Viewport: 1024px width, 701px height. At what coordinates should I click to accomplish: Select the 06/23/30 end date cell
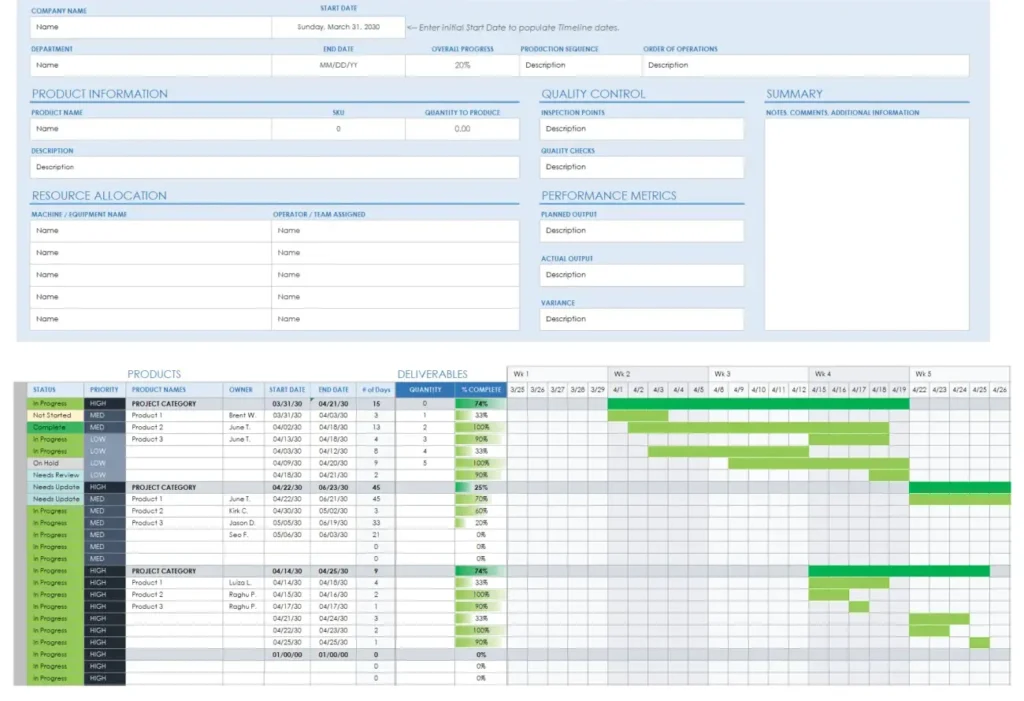point(333,487)
